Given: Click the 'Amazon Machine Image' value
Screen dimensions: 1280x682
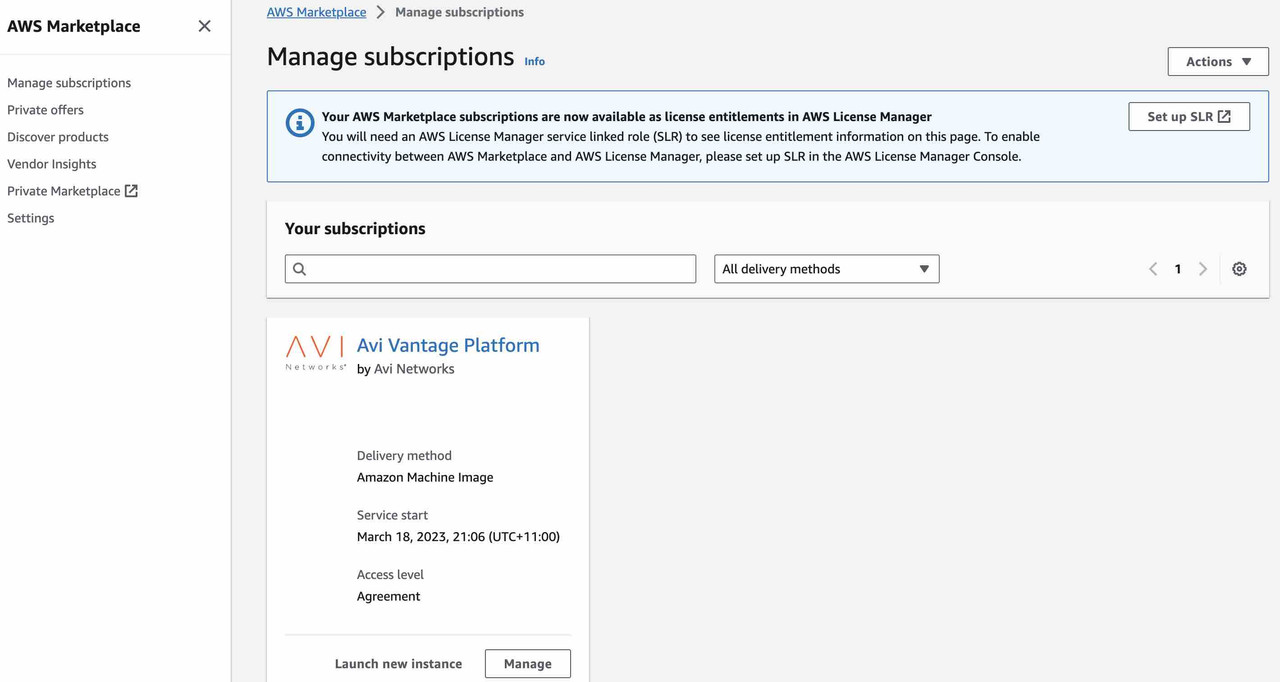Looking at the screenshot, I should click(425, 477).
